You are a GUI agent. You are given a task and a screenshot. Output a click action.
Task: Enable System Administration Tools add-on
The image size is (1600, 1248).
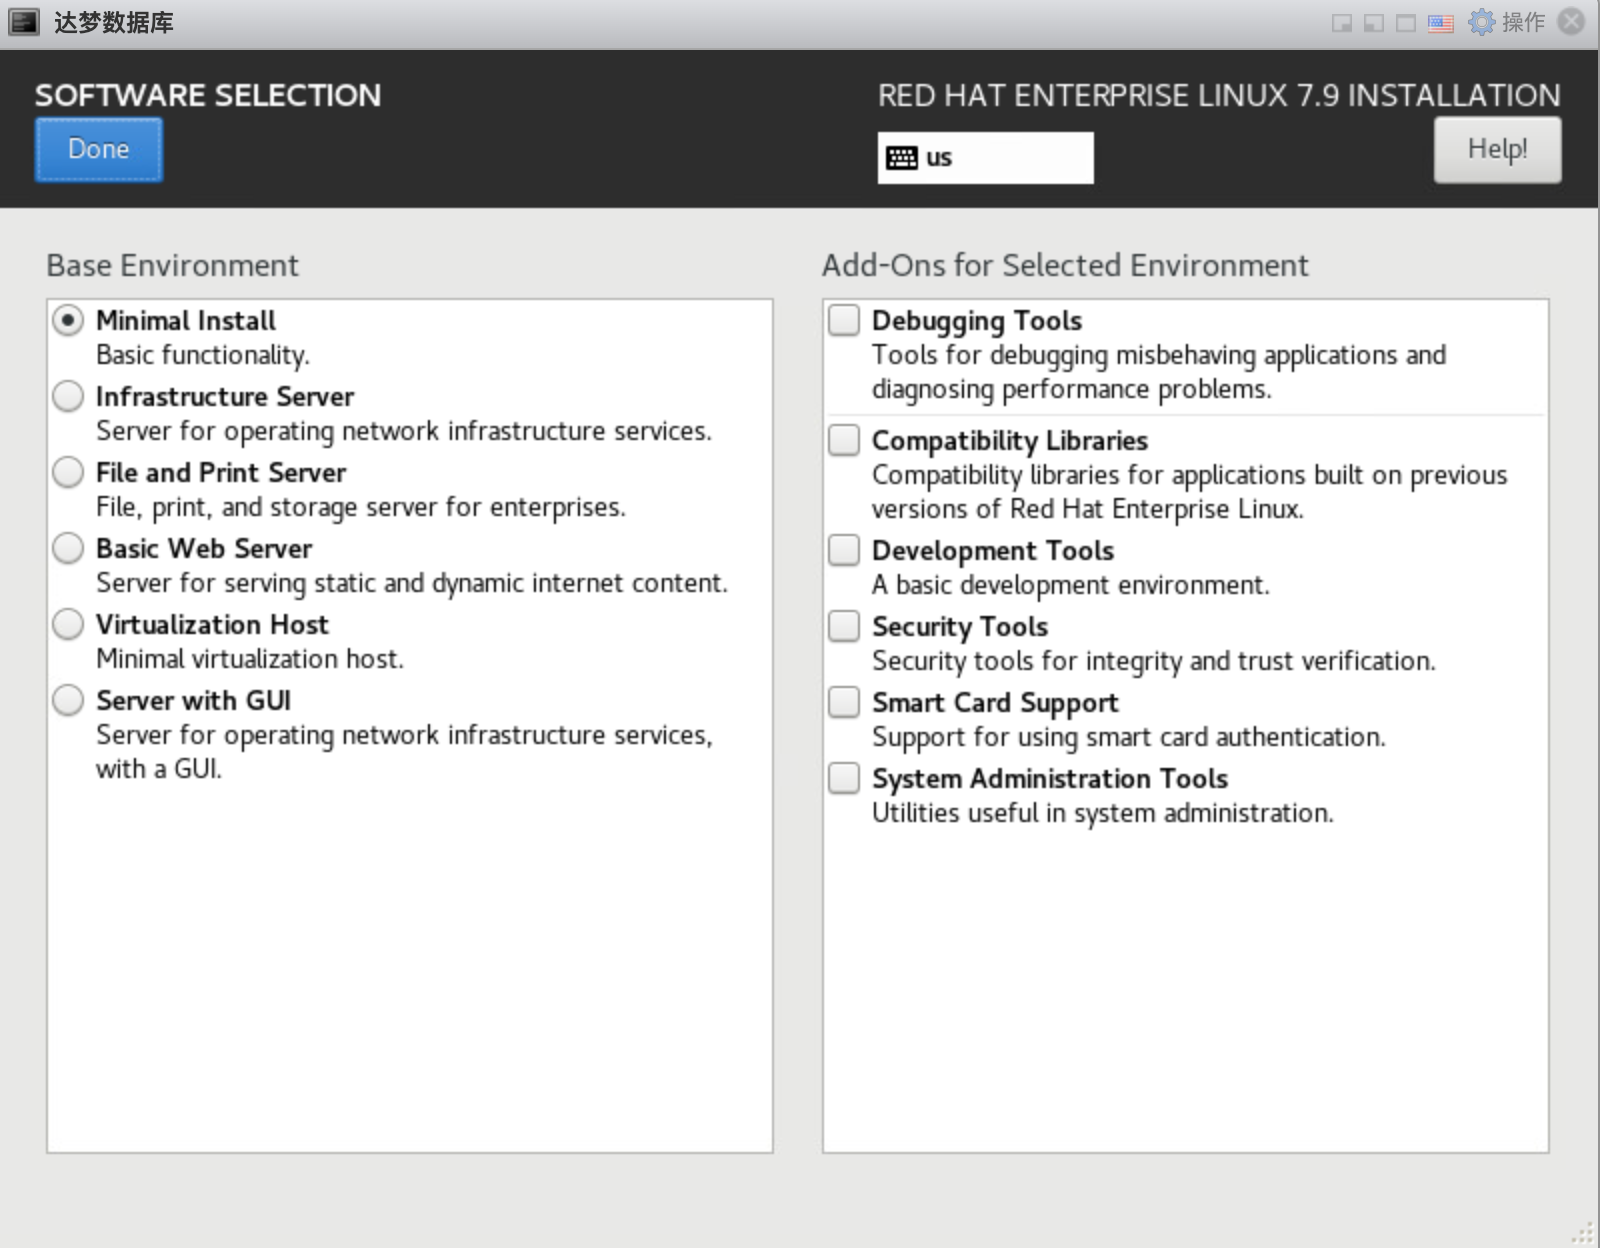tap(844, 779)
